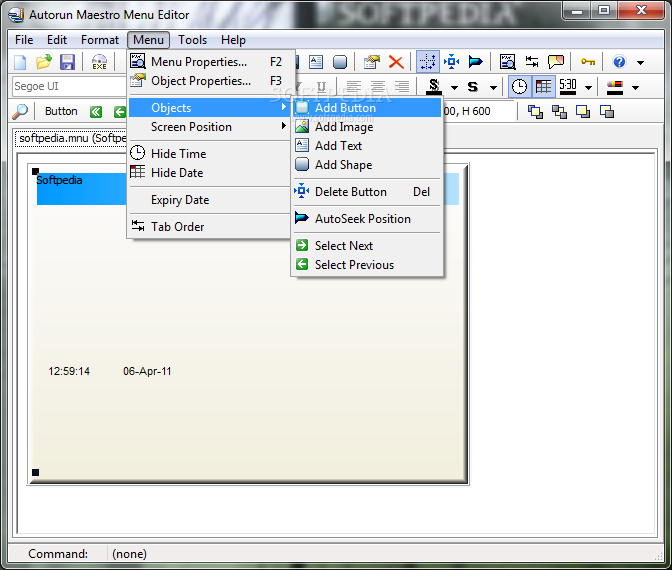Choose Select Next from the submenu

point(367,246)
